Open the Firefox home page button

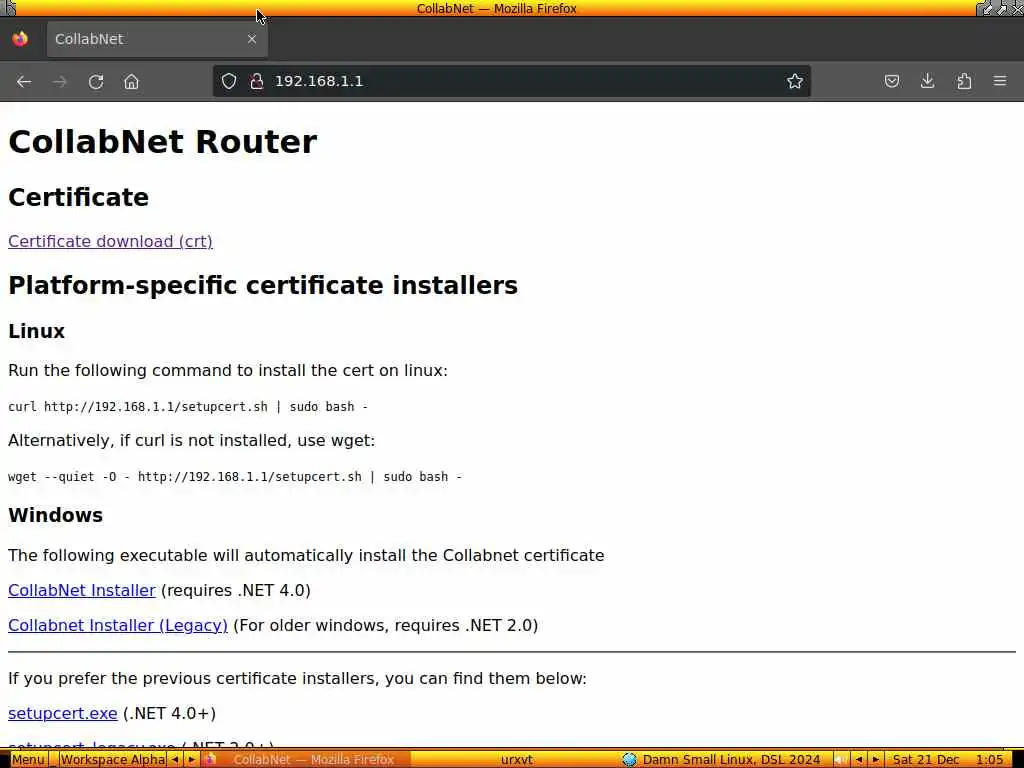point(131,82)
